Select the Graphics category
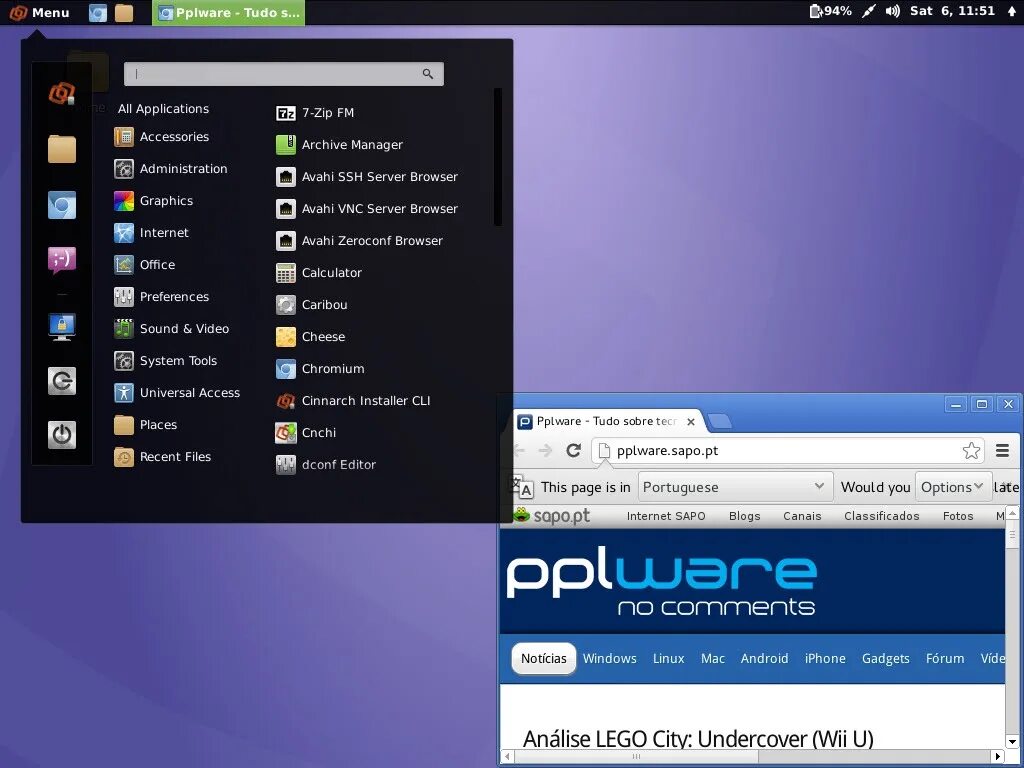This screenshot has height=768, width=1024. (x=153, y=200)
